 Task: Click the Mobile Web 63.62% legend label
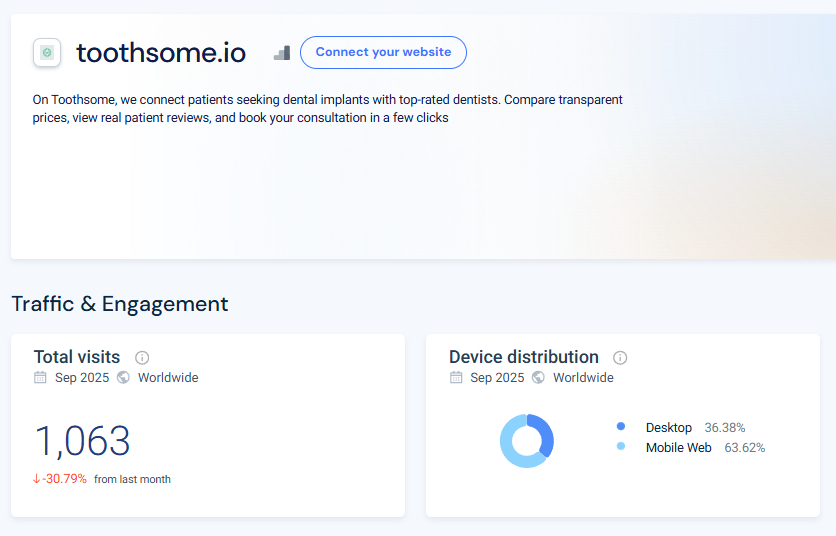coord(704,448)
